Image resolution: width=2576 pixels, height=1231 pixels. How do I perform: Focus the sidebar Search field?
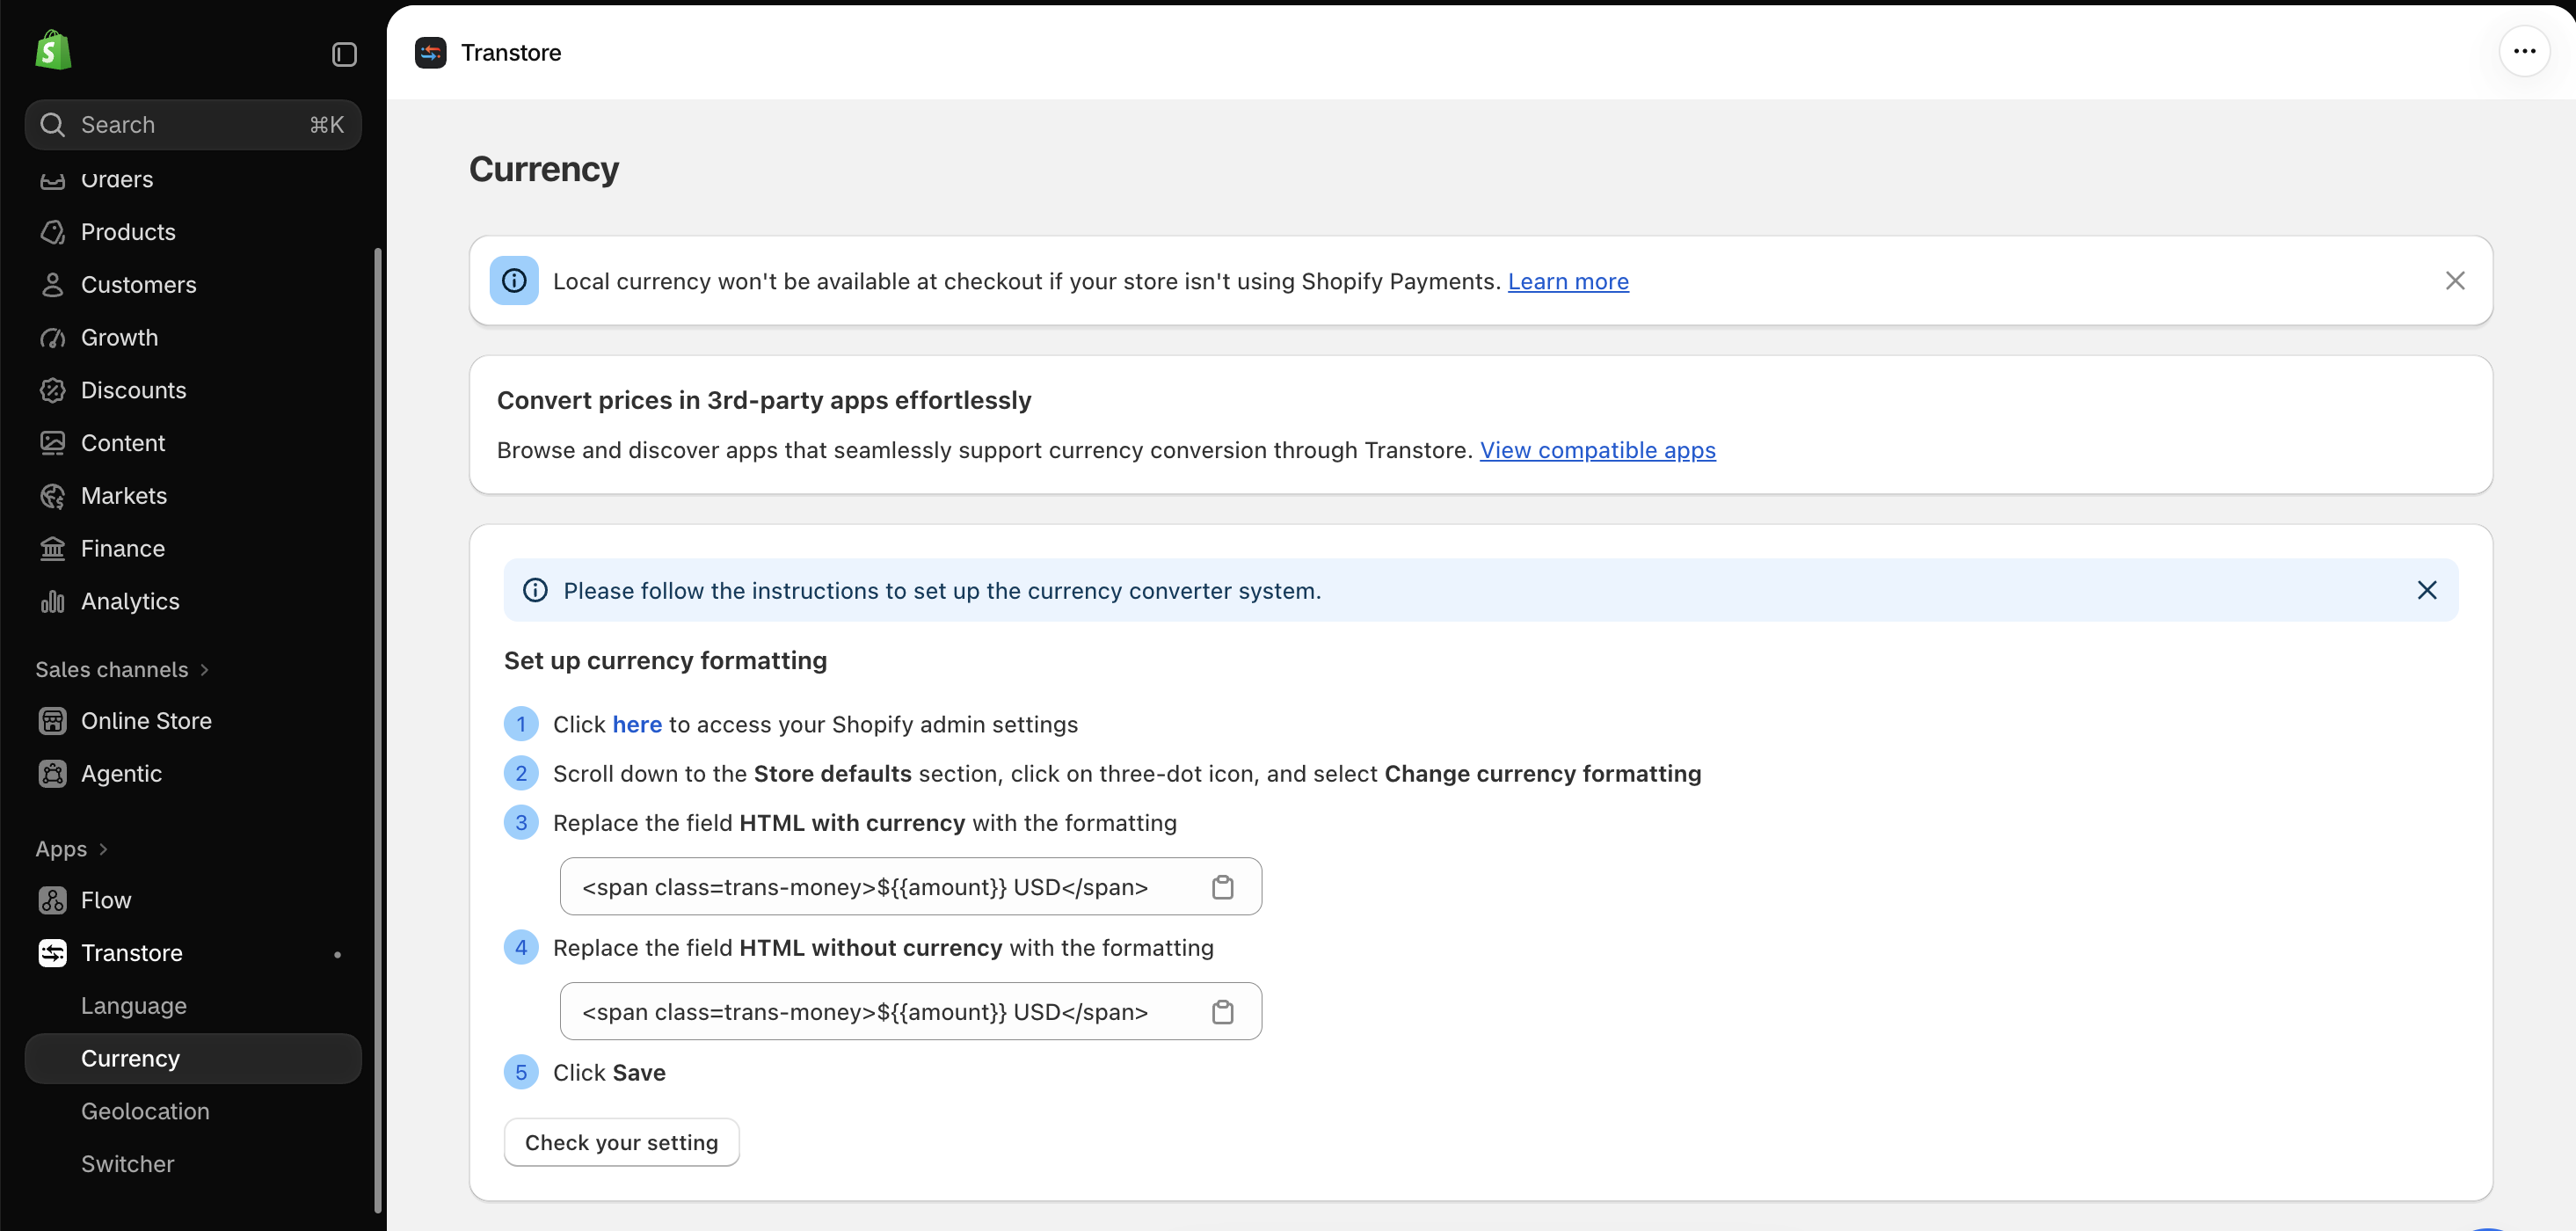[x=193, y=125]
